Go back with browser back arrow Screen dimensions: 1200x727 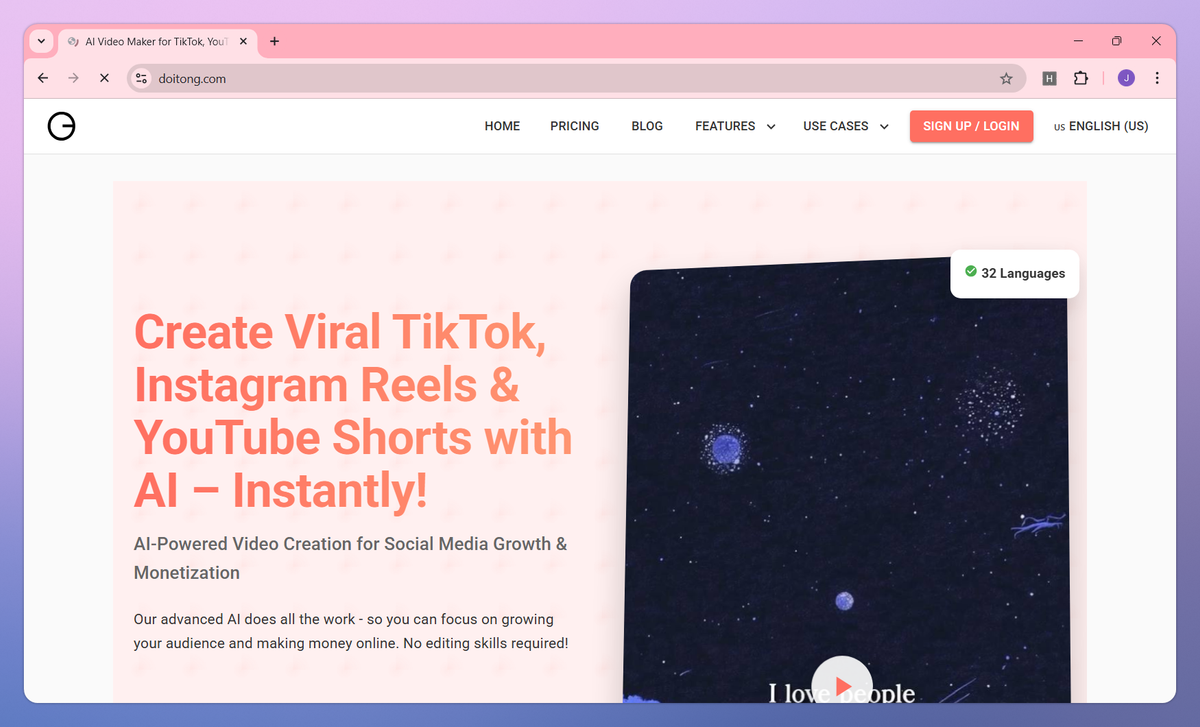[42, 78]
